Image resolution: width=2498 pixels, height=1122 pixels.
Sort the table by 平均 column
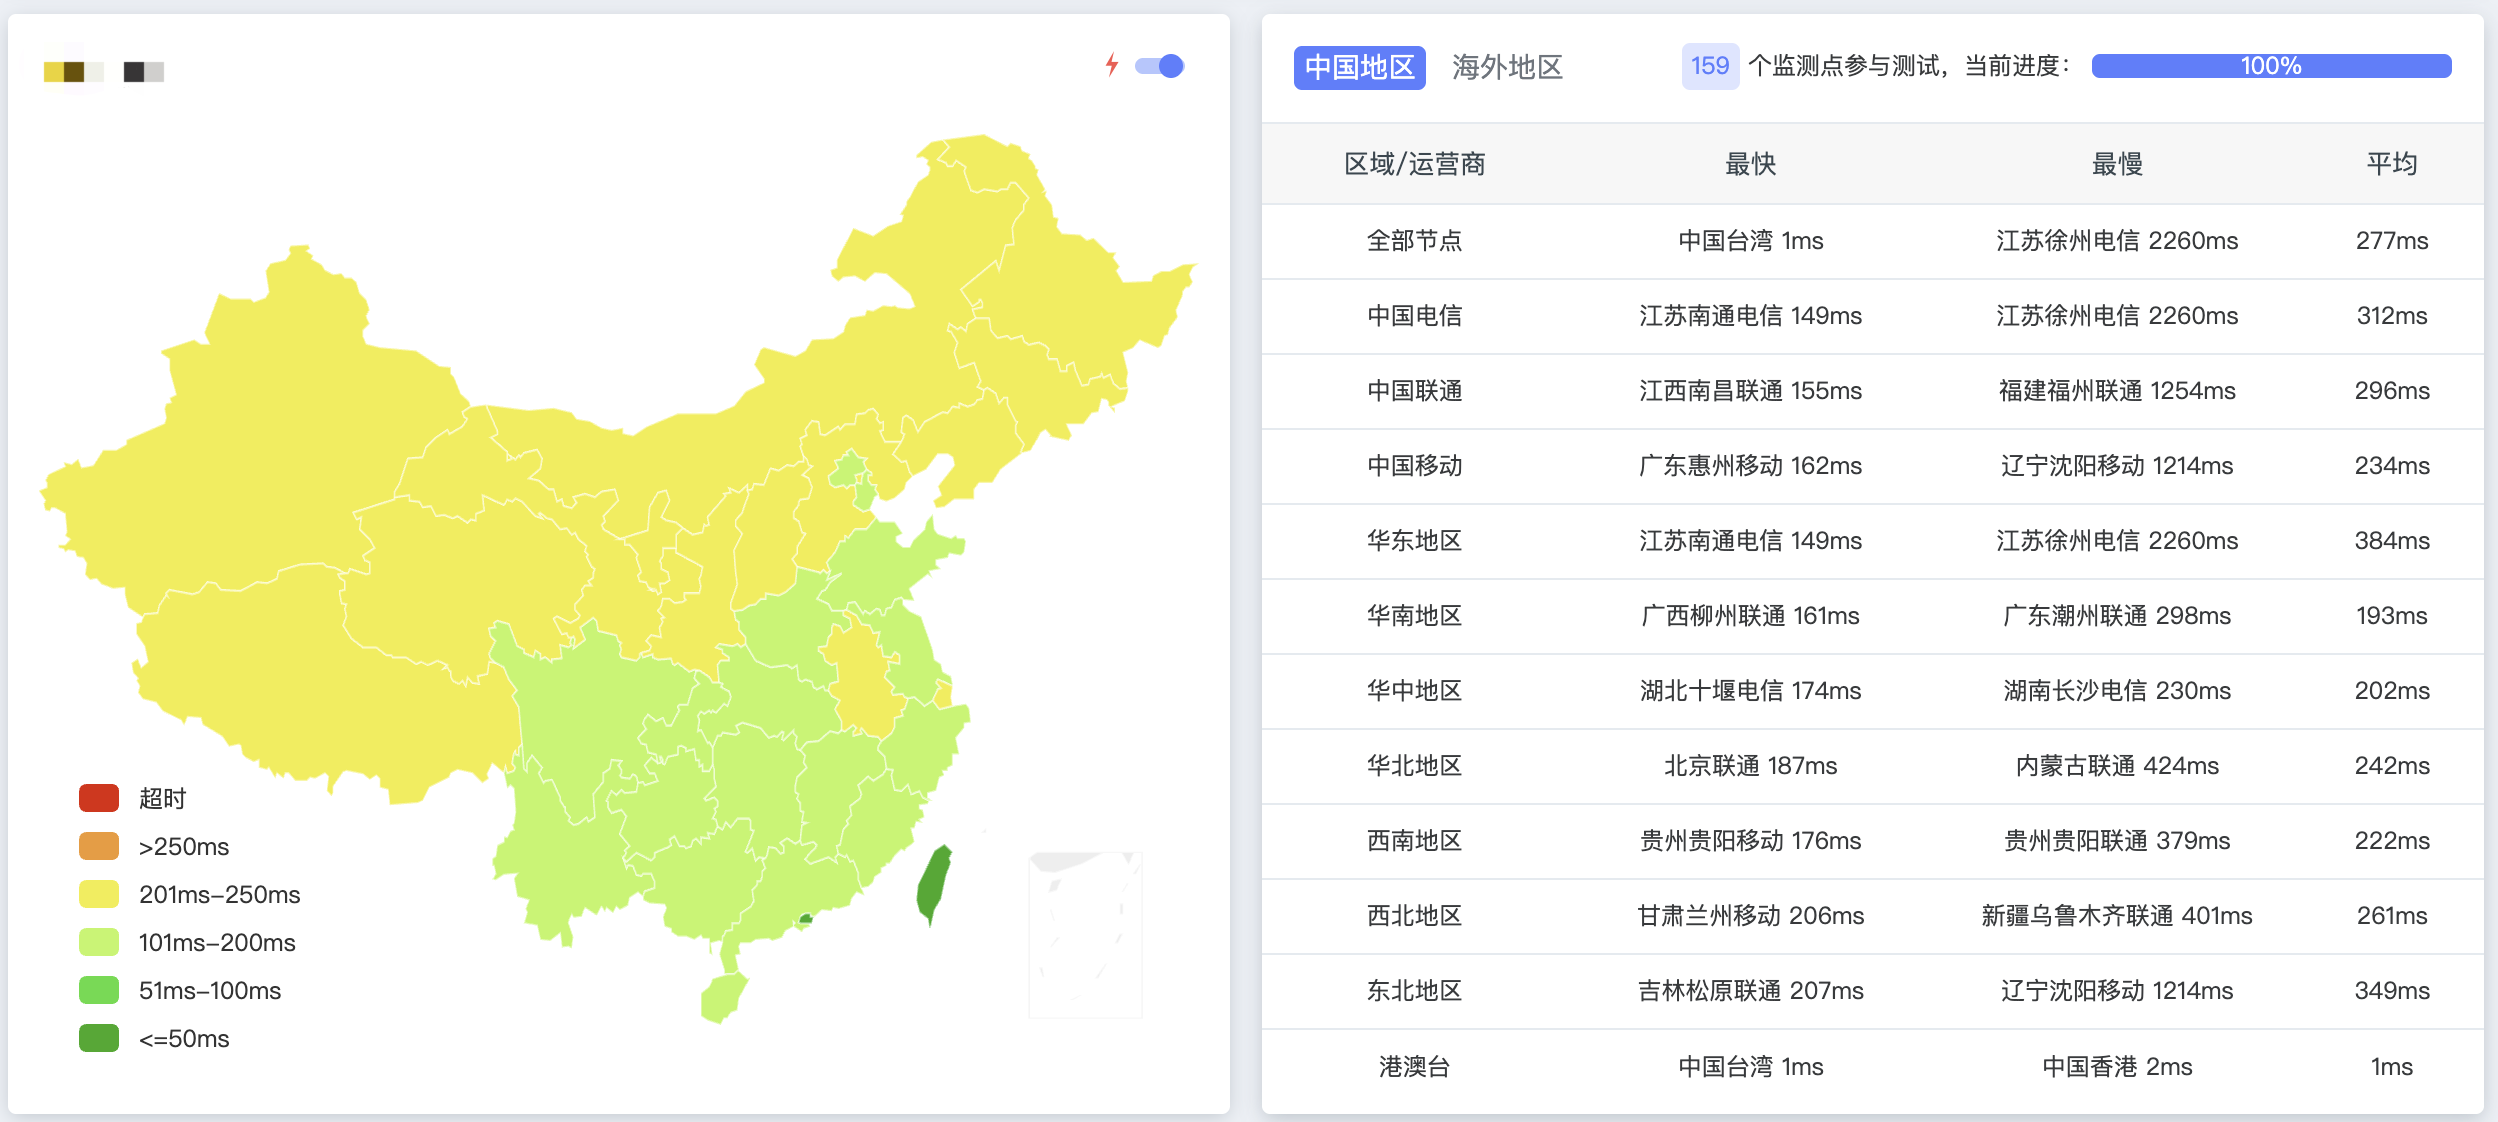coord(2394,165)
